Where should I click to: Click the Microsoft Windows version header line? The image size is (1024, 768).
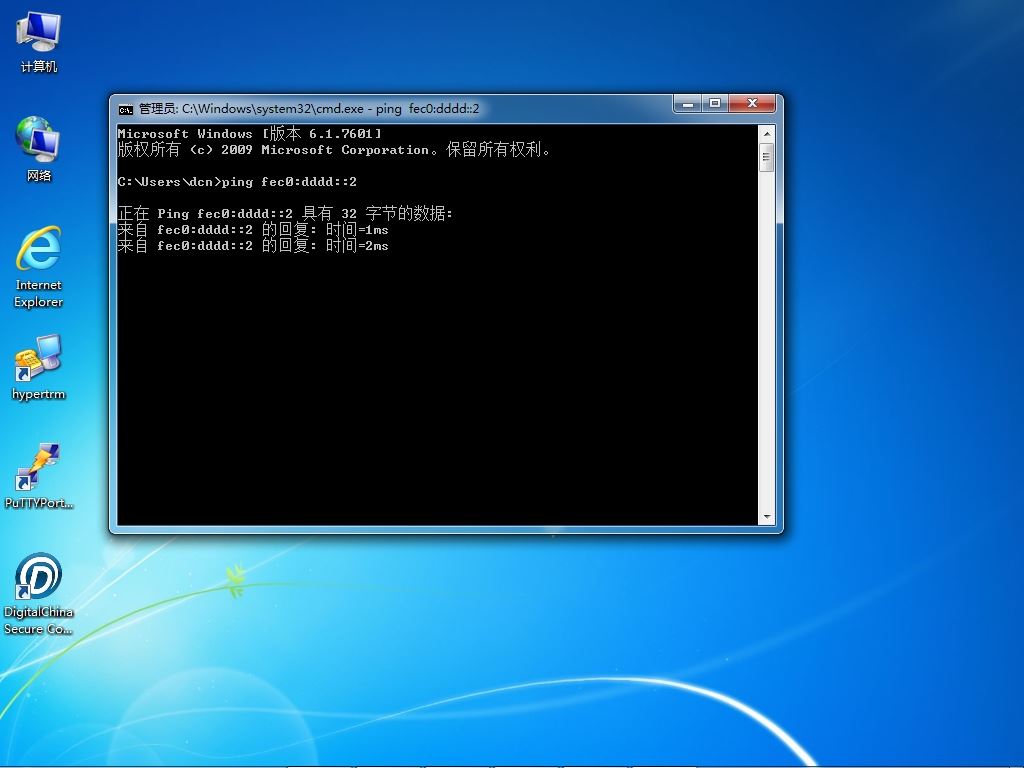pyautogui.click(x=249, y=133)
